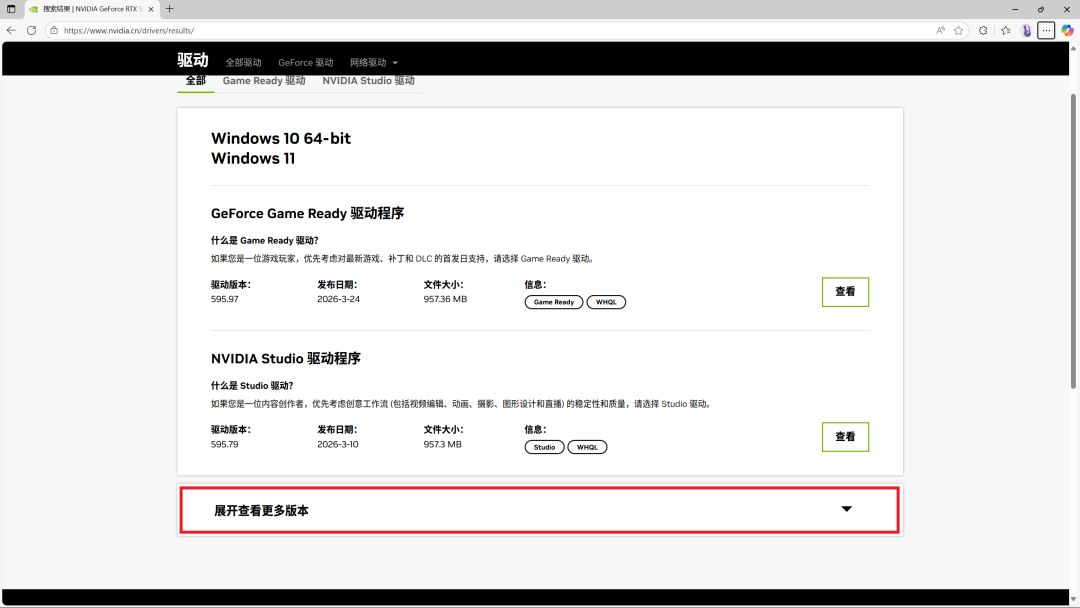
Task: Click the 驱动 page title
Action: tap(192, 60)
